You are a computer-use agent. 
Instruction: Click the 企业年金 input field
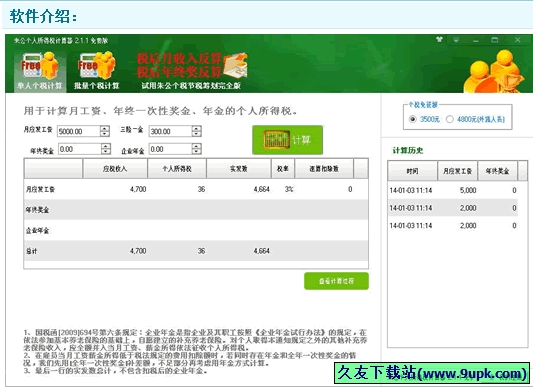171,149
